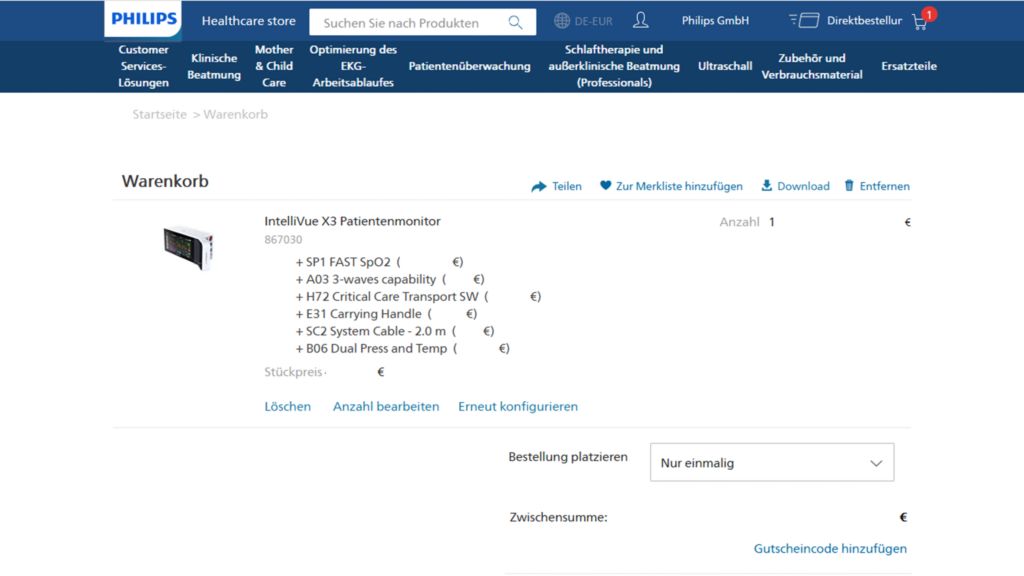Open Patientenüberwachung menu
1024x576 pixels.
pos(470,66)
